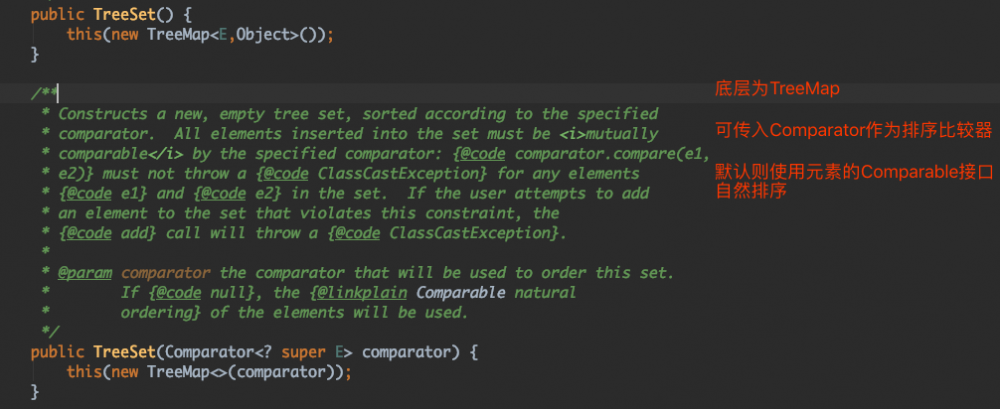Click the italic comparator parameter name in Javadoc
Viewport: 1000px width, 409px height.
coord(165,273)
